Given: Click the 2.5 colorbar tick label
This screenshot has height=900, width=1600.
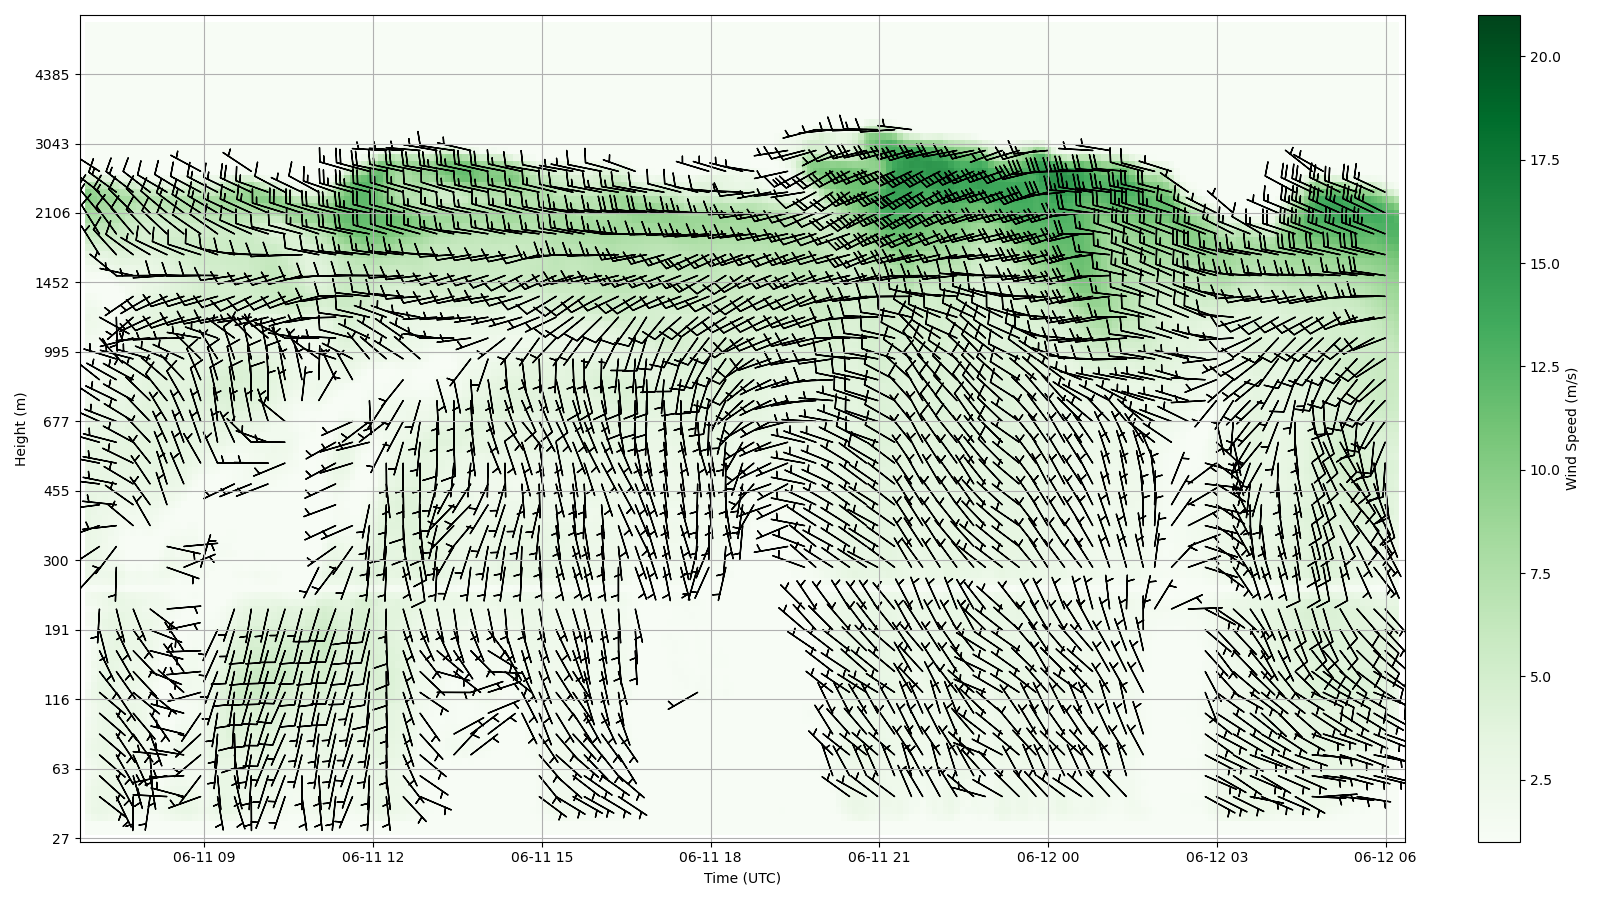Looking at the screenshot, I should pos(1541,780).
